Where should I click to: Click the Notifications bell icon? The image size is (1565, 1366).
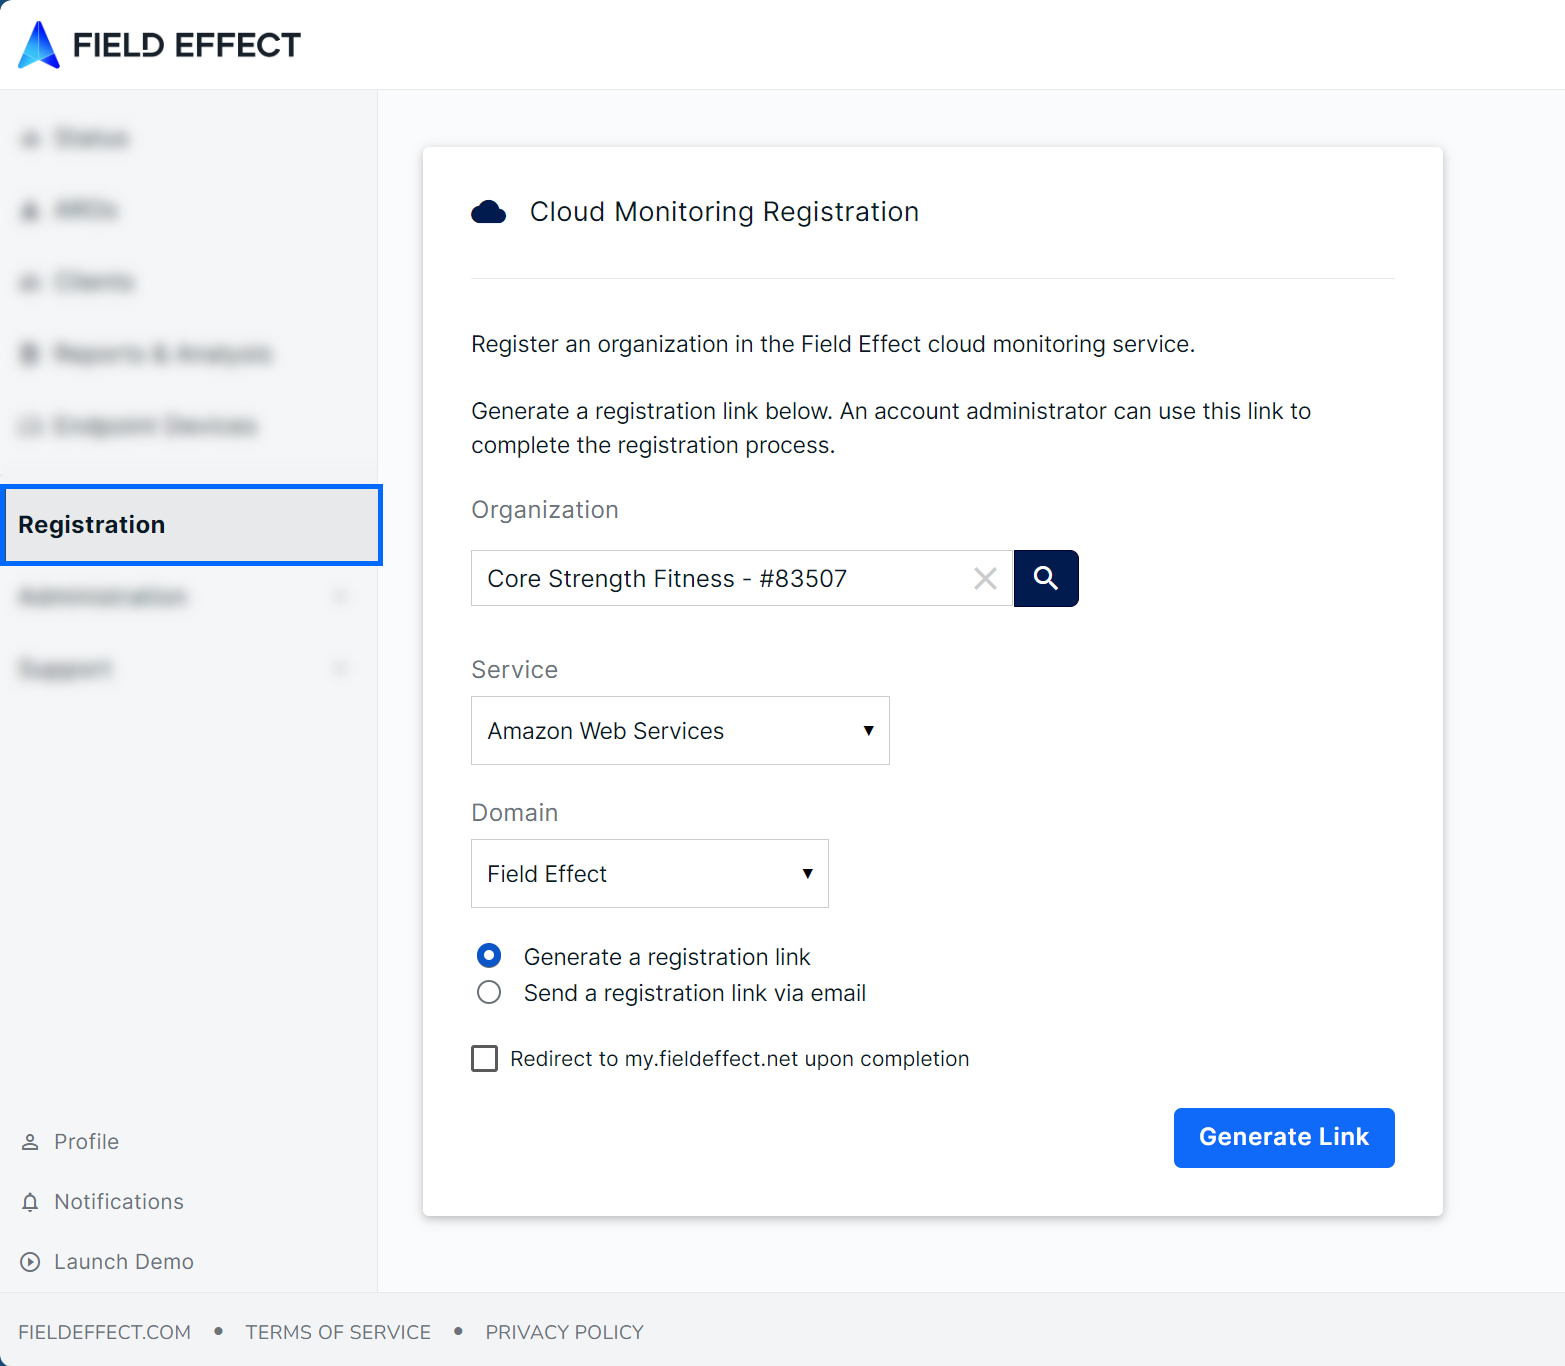coord(30,1202)
